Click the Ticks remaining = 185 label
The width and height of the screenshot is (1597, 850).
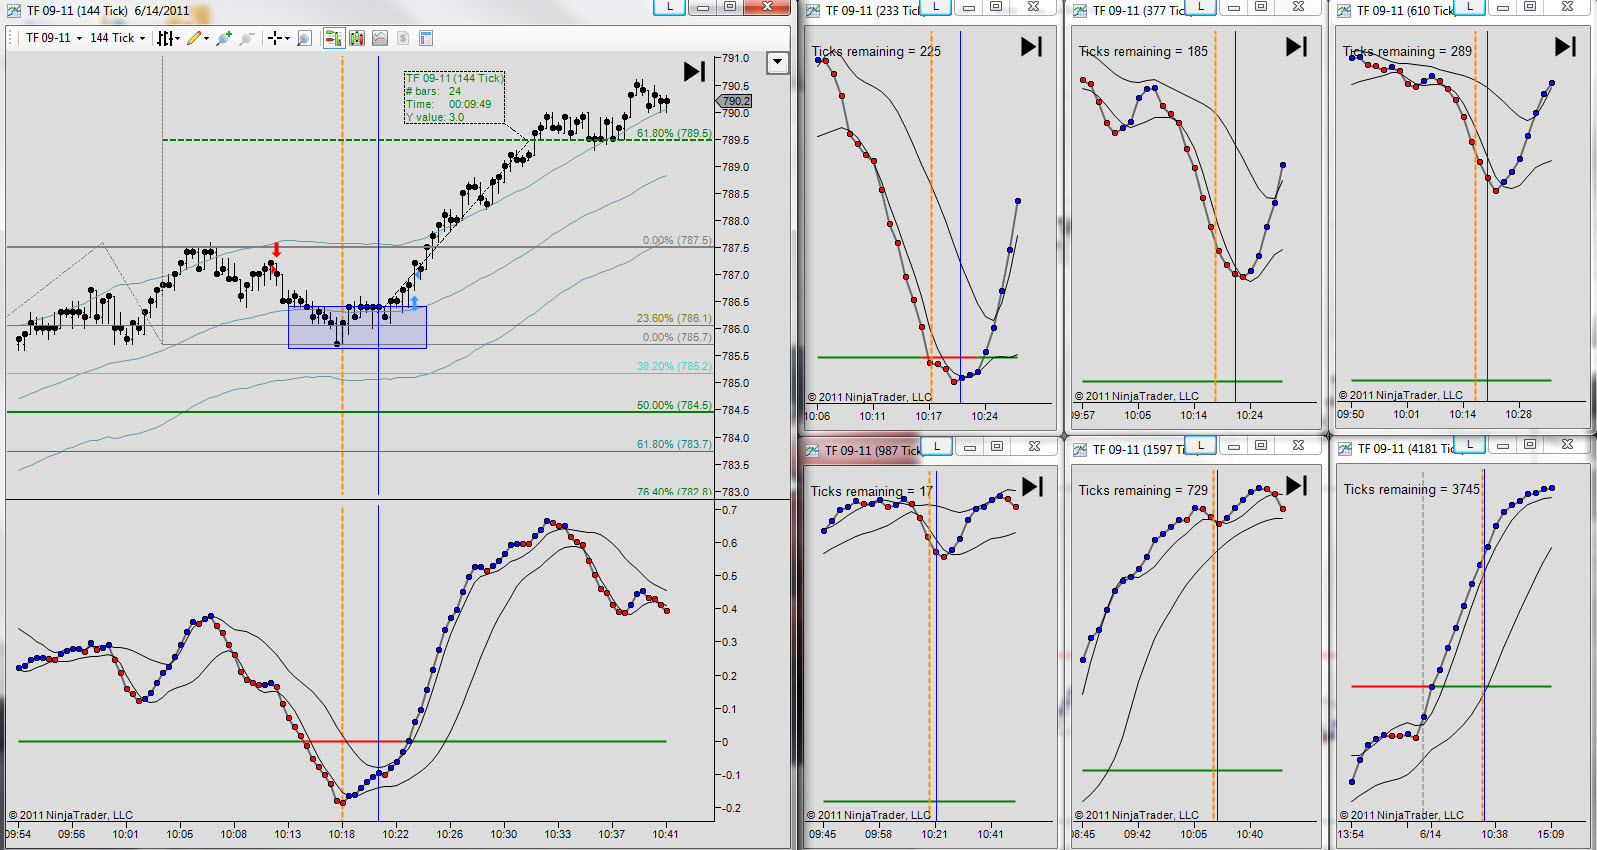pos(1143,51)
